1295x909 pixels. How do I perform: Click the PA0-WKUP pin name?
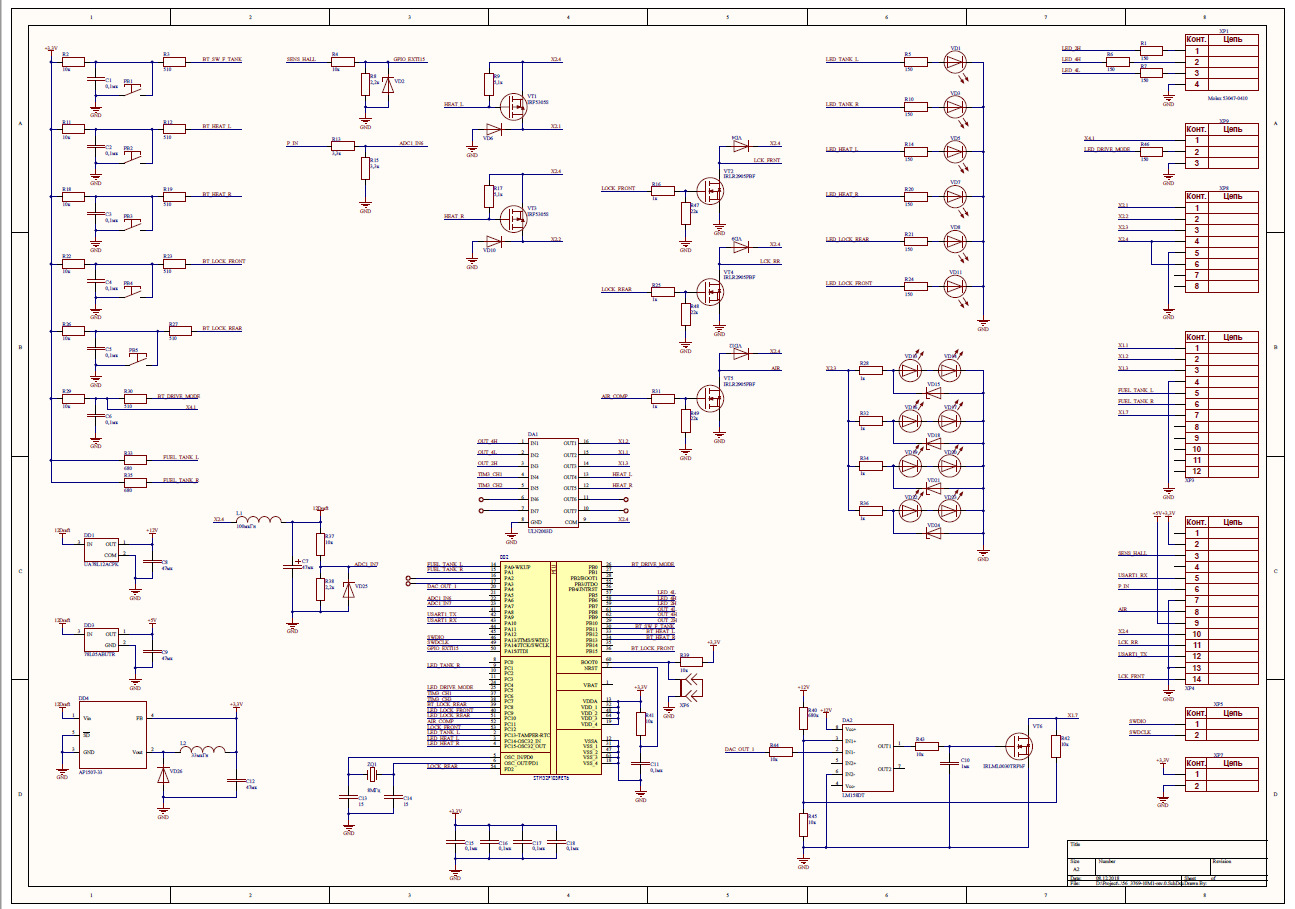(516, 566)
